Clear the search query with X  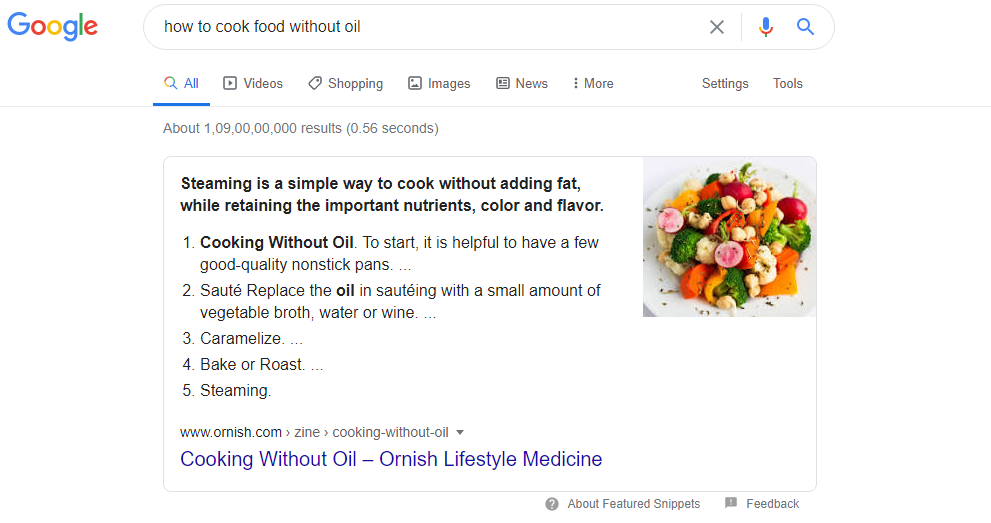click(x=716, y=27)
